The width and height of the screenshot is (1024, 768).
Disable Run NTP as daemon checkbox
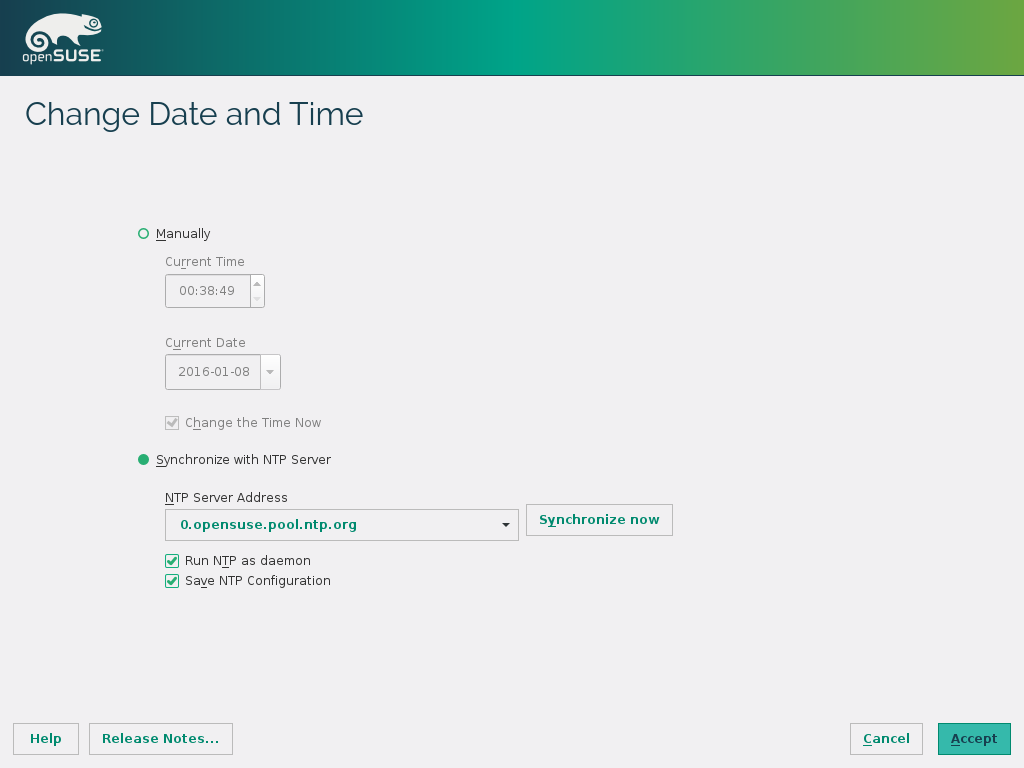pyautogui.click(x=172, y=561)
